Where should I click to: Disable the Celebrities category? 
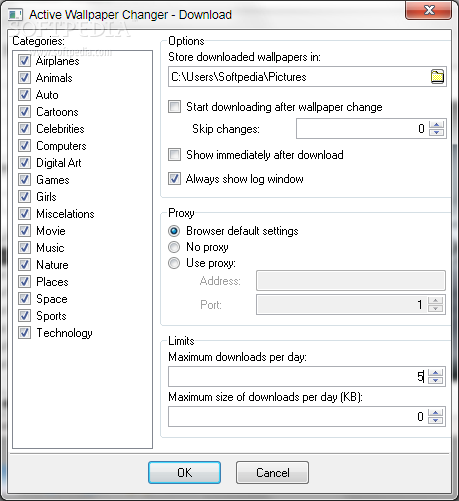[24, 129]
